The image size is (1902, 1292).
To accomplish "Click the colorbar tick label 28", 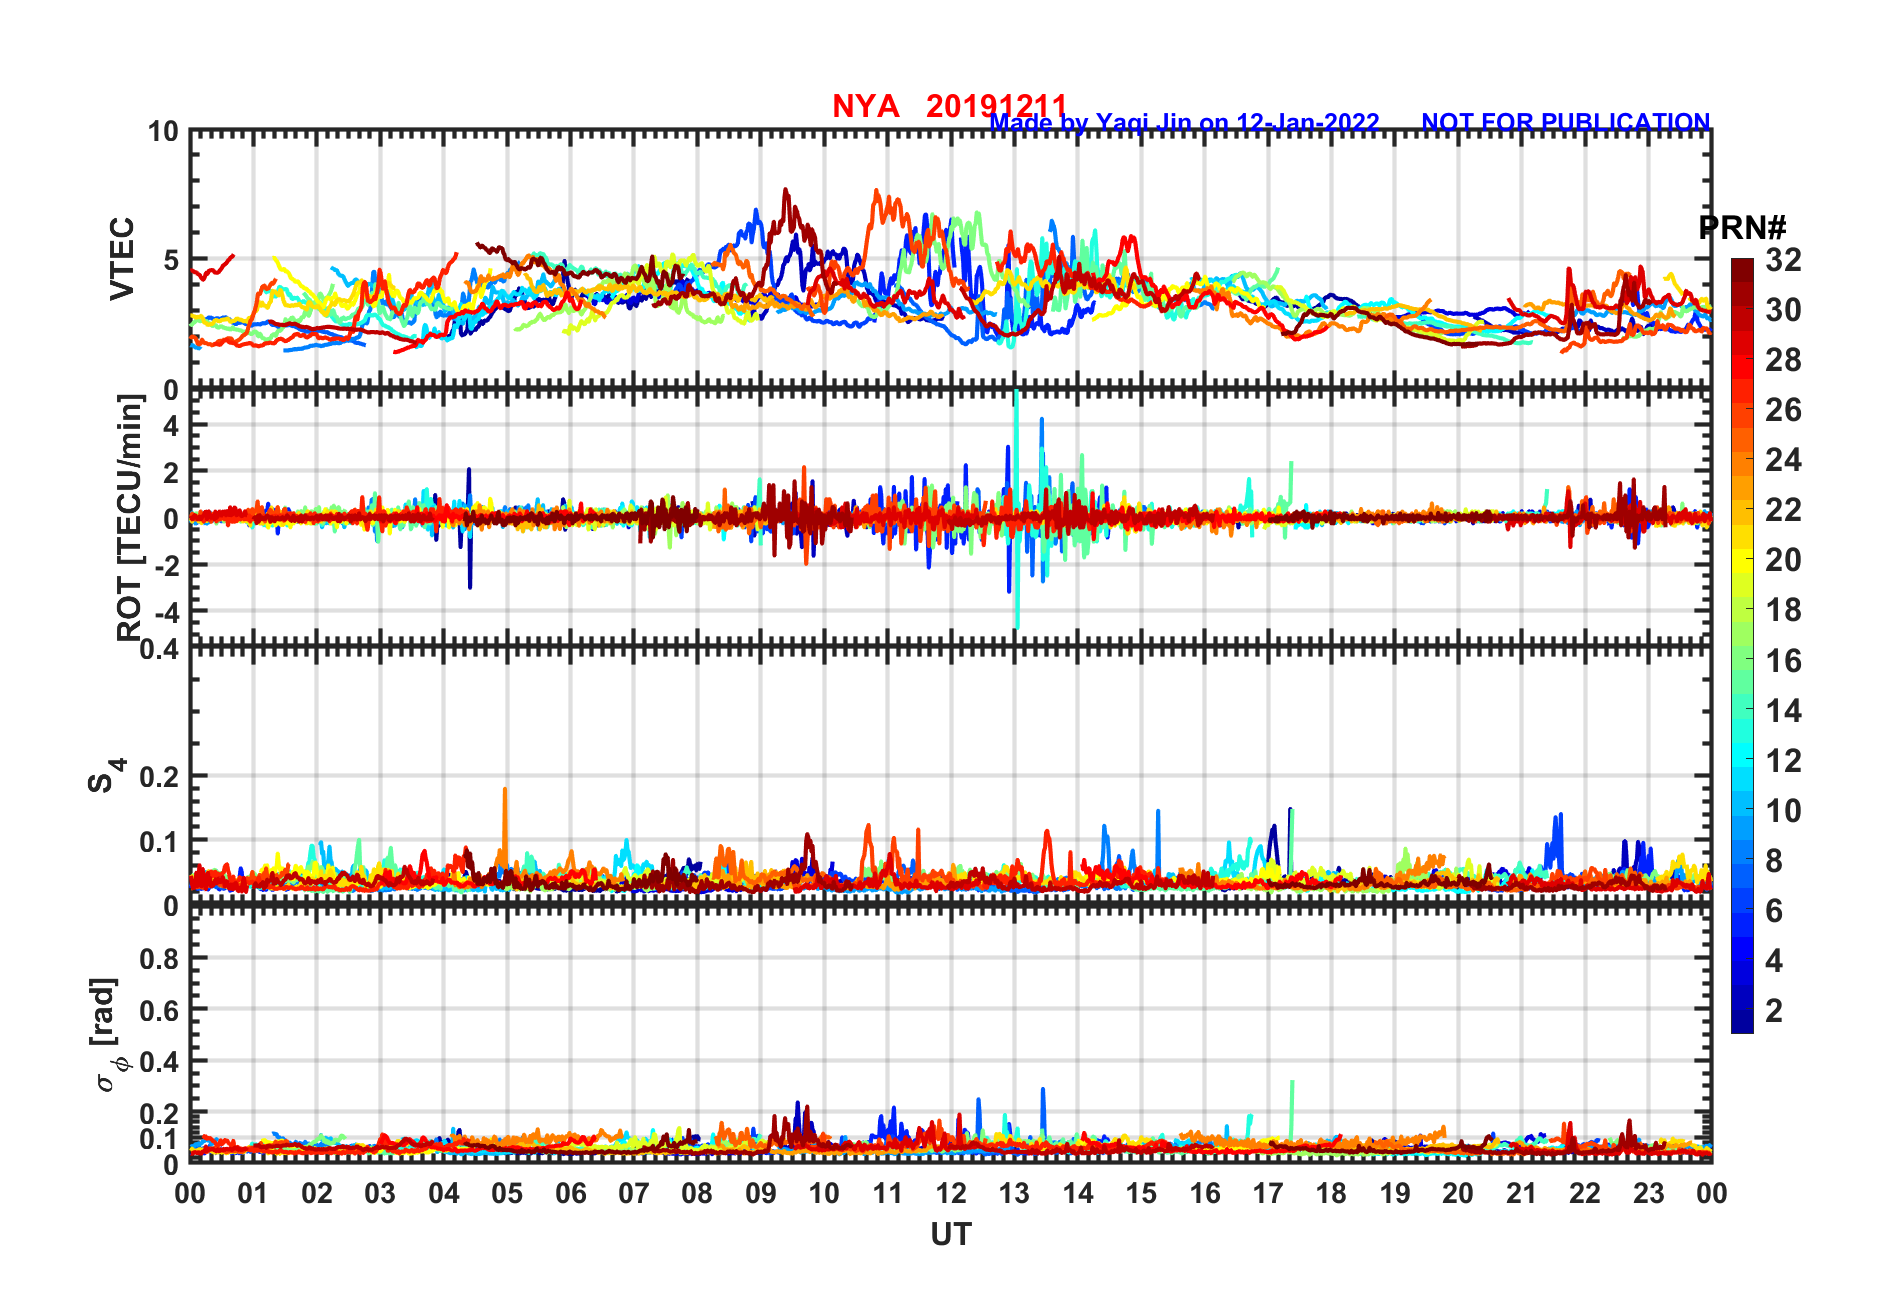I will pyautogui.click(x=1782, y=360).
